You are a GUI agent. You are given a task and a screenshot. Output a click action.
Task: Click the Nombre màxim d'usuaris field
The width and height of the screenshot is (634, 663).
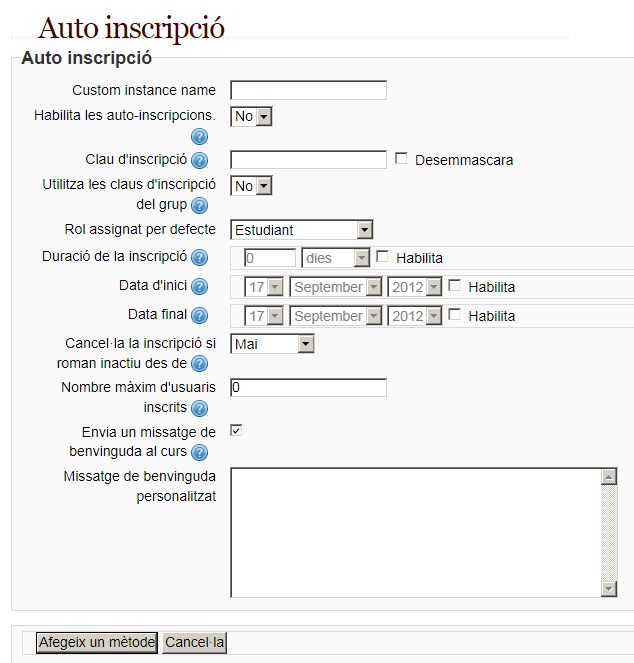point(308,387)
